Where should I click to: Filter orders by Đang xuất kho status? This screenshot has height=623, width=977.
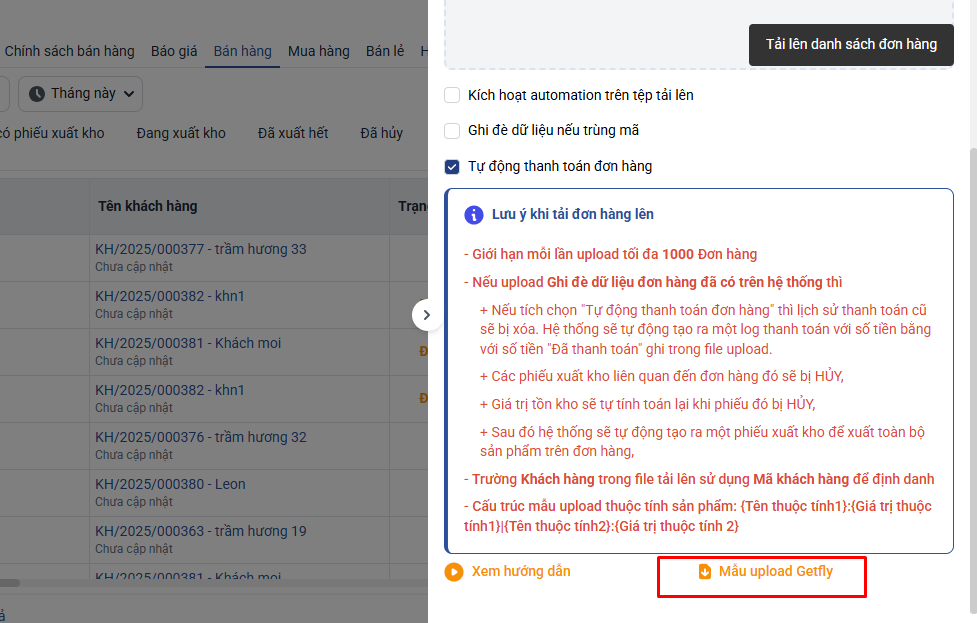tap(181, 133)
